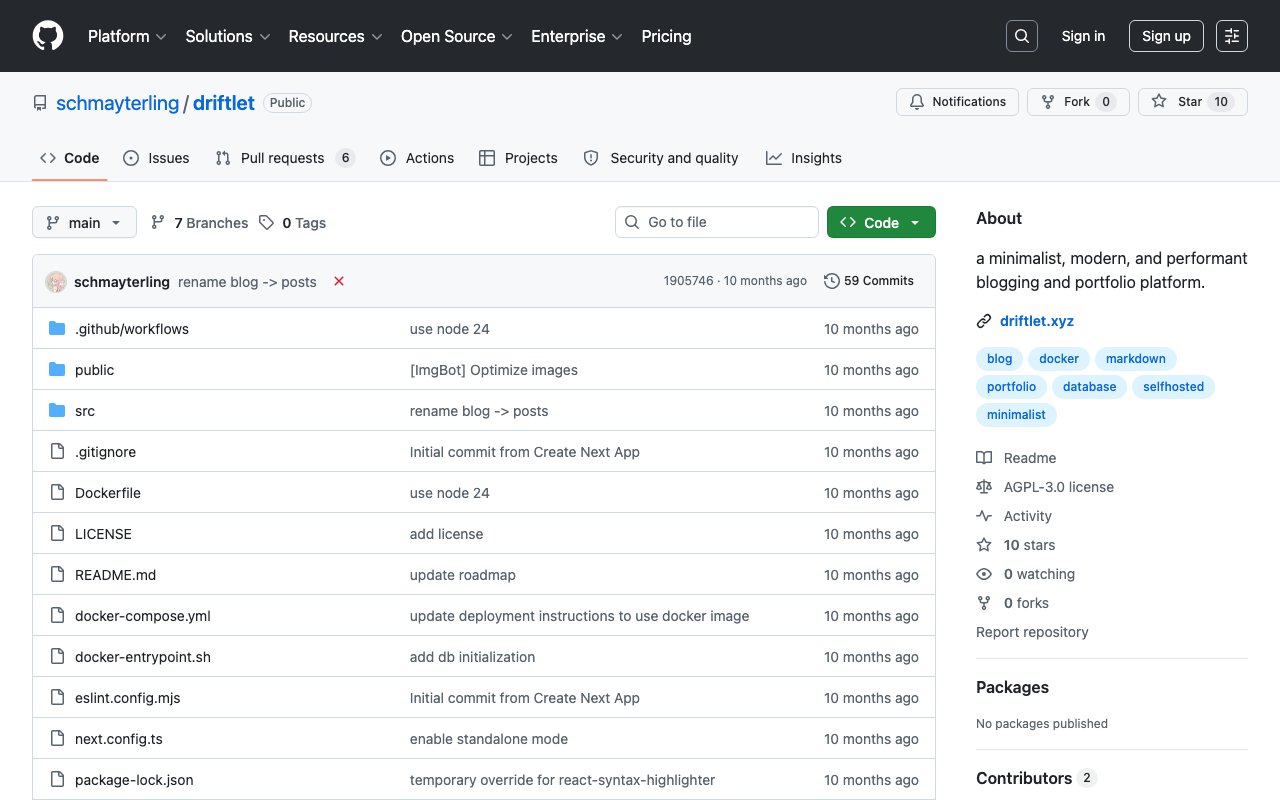This screenshot has width=1280, height=800.
Task: Select the markdown topic tag
Action: (1136, 359)
